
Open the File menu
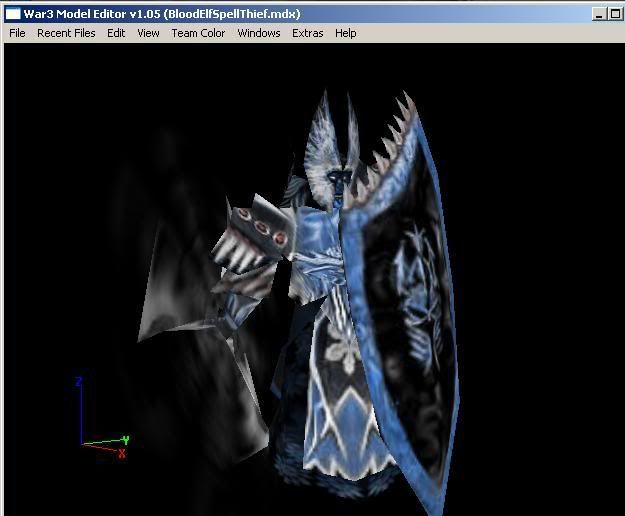17,33
